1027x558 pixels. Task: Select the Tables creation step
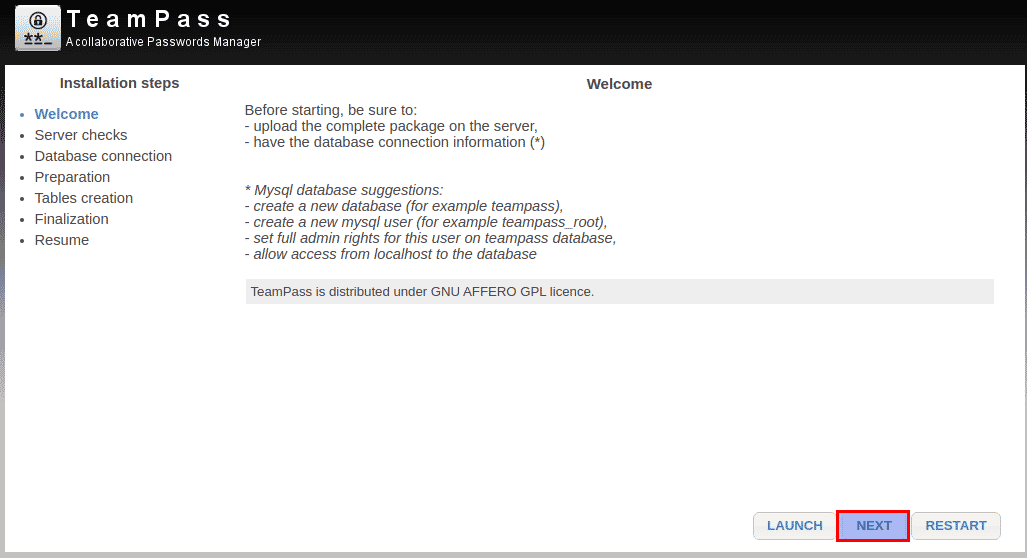[x=83, y=198]
